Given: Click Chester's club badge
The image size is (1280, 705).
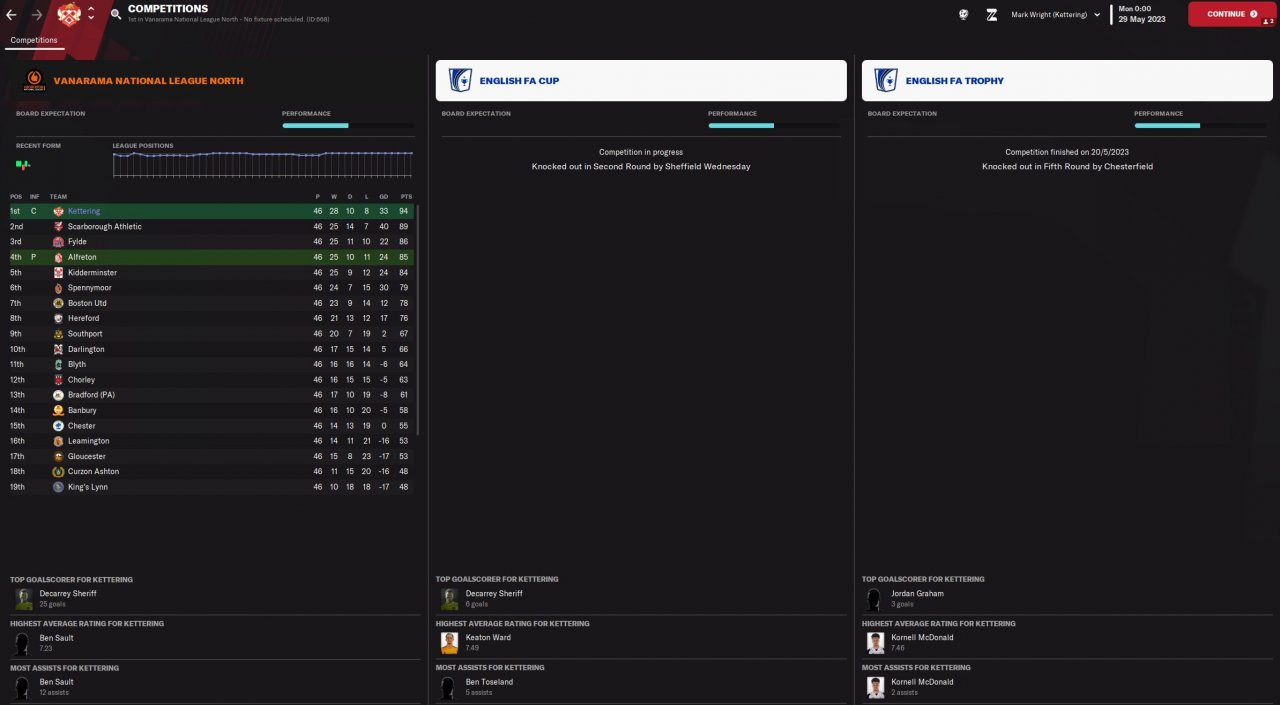Looking at the screenshot, I should point(58,426).
